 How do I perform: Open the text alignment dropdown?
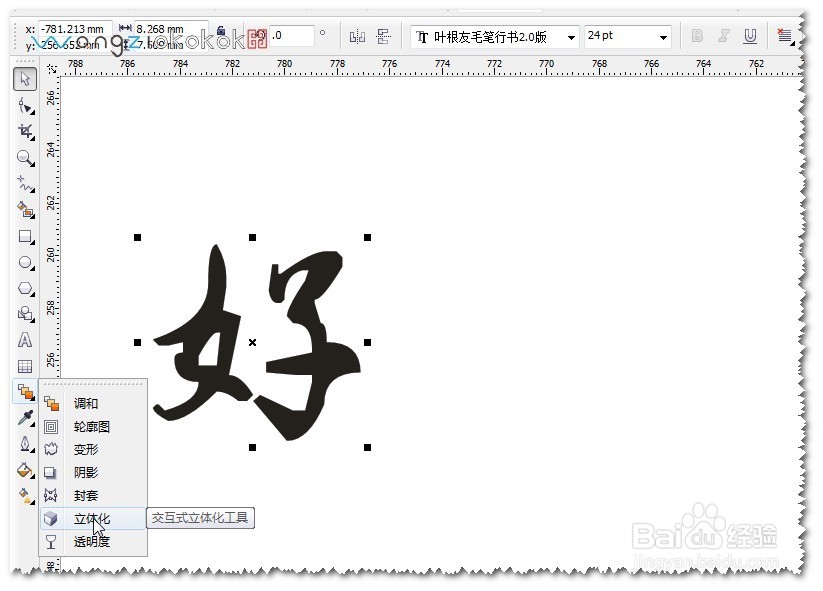(x=786, y=36)
